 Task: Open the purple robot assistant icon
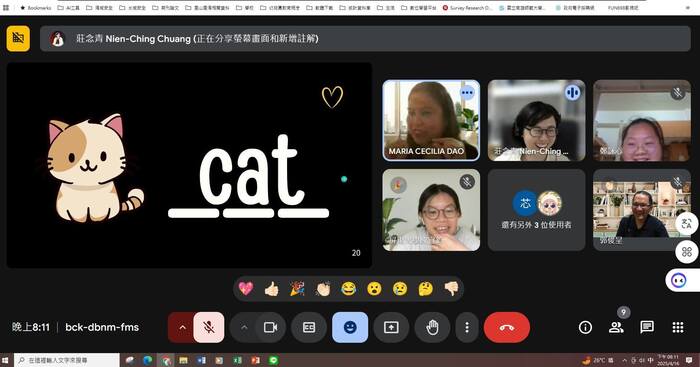point(679,281)
